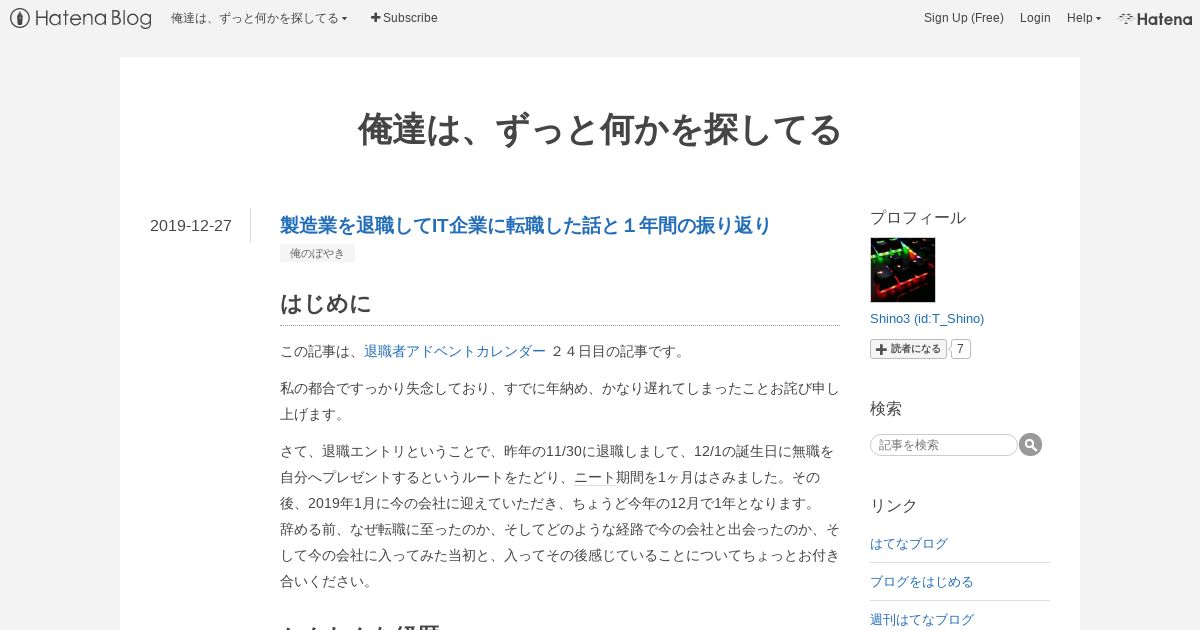Viewport: 1200px width, 630px height.
Task: Open the article title about 製造業を退職
Action: click(525, 225)
